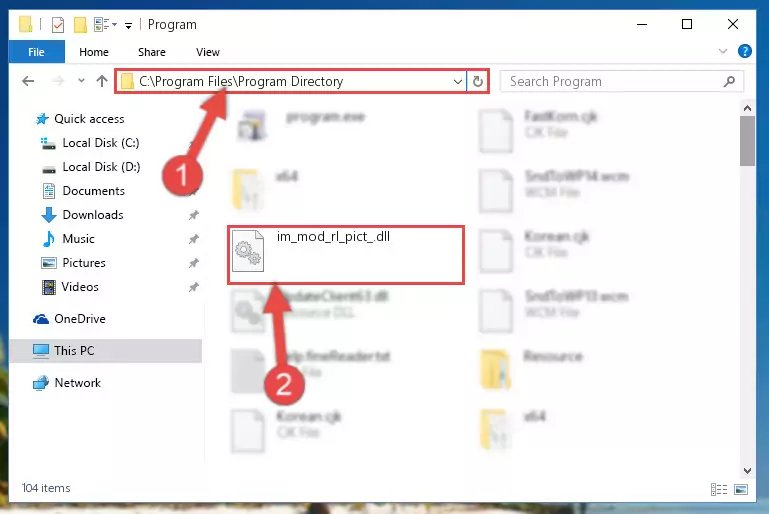Select Quick access in navigation pane
Screen dimensions: 769x514
89,119
